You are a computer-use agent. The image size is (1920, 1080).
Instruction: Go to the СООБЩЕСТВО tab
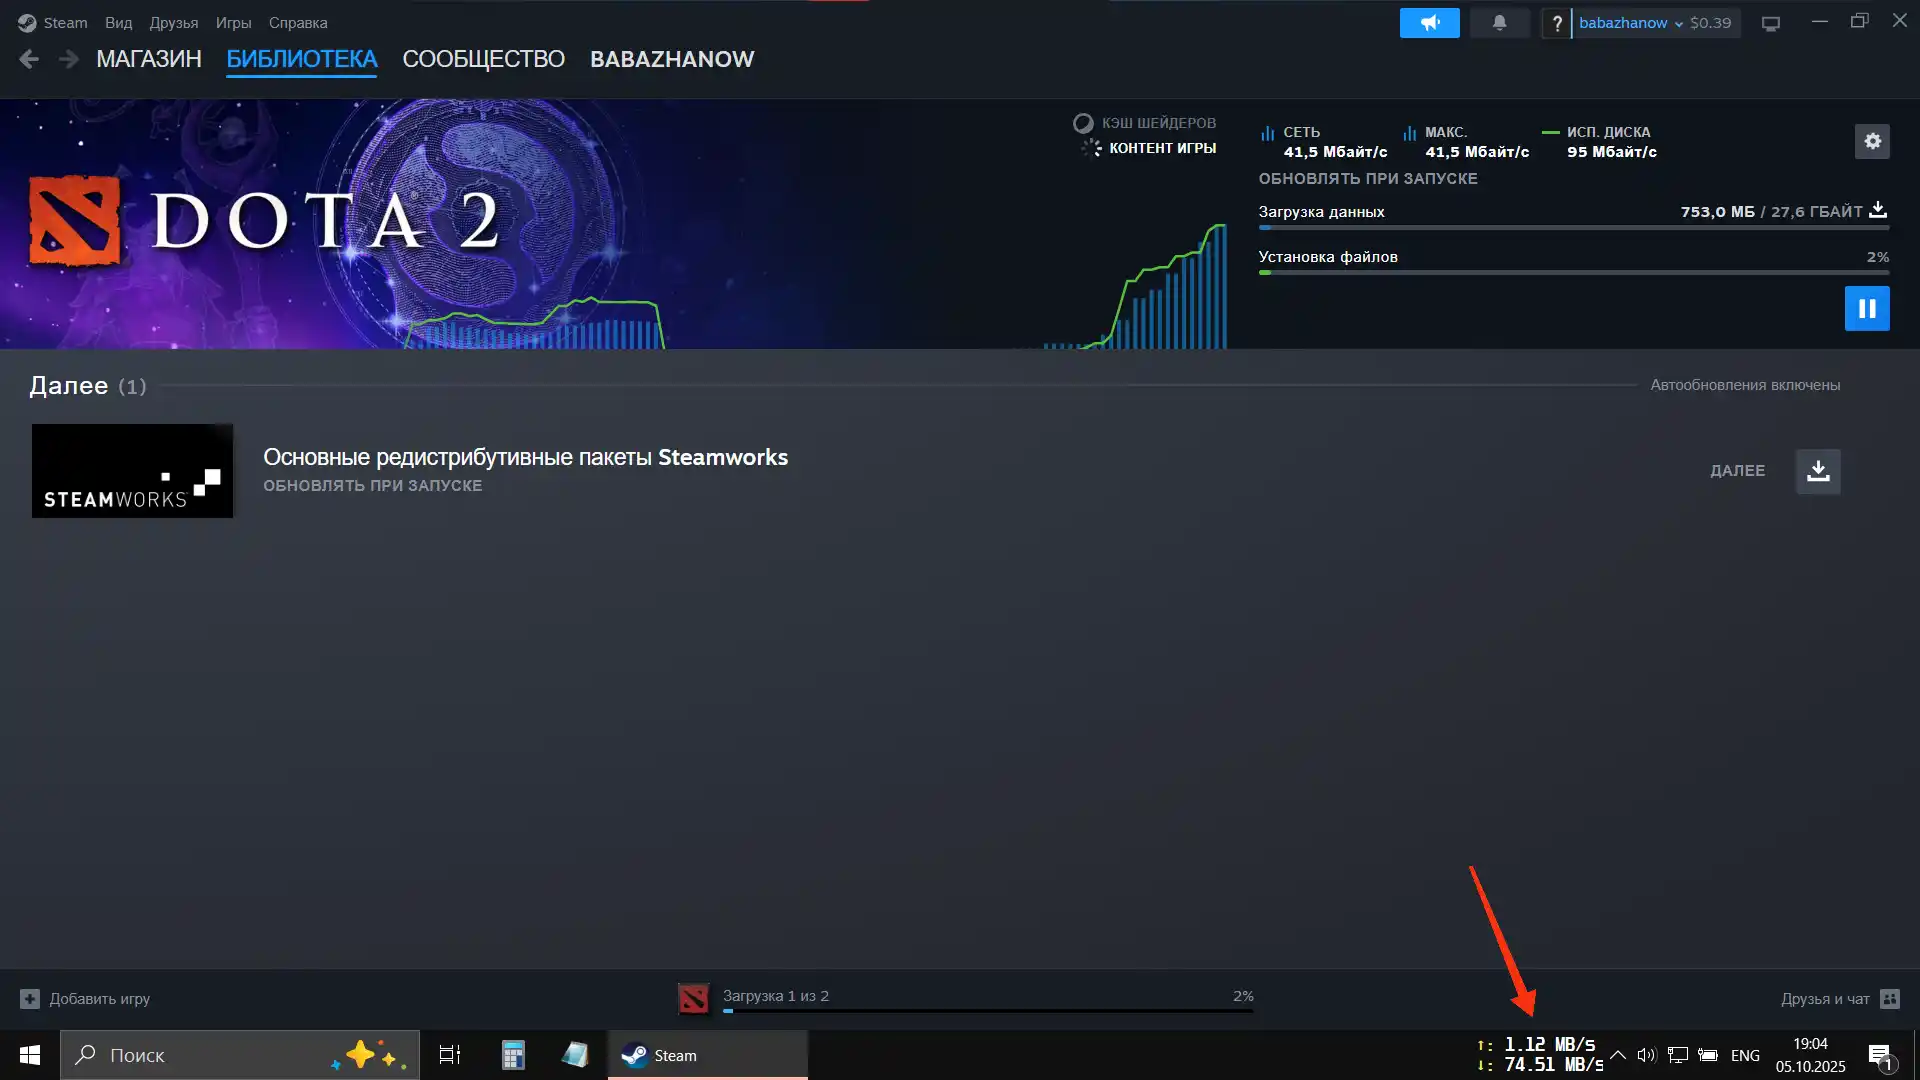click(x=483, y=59)
